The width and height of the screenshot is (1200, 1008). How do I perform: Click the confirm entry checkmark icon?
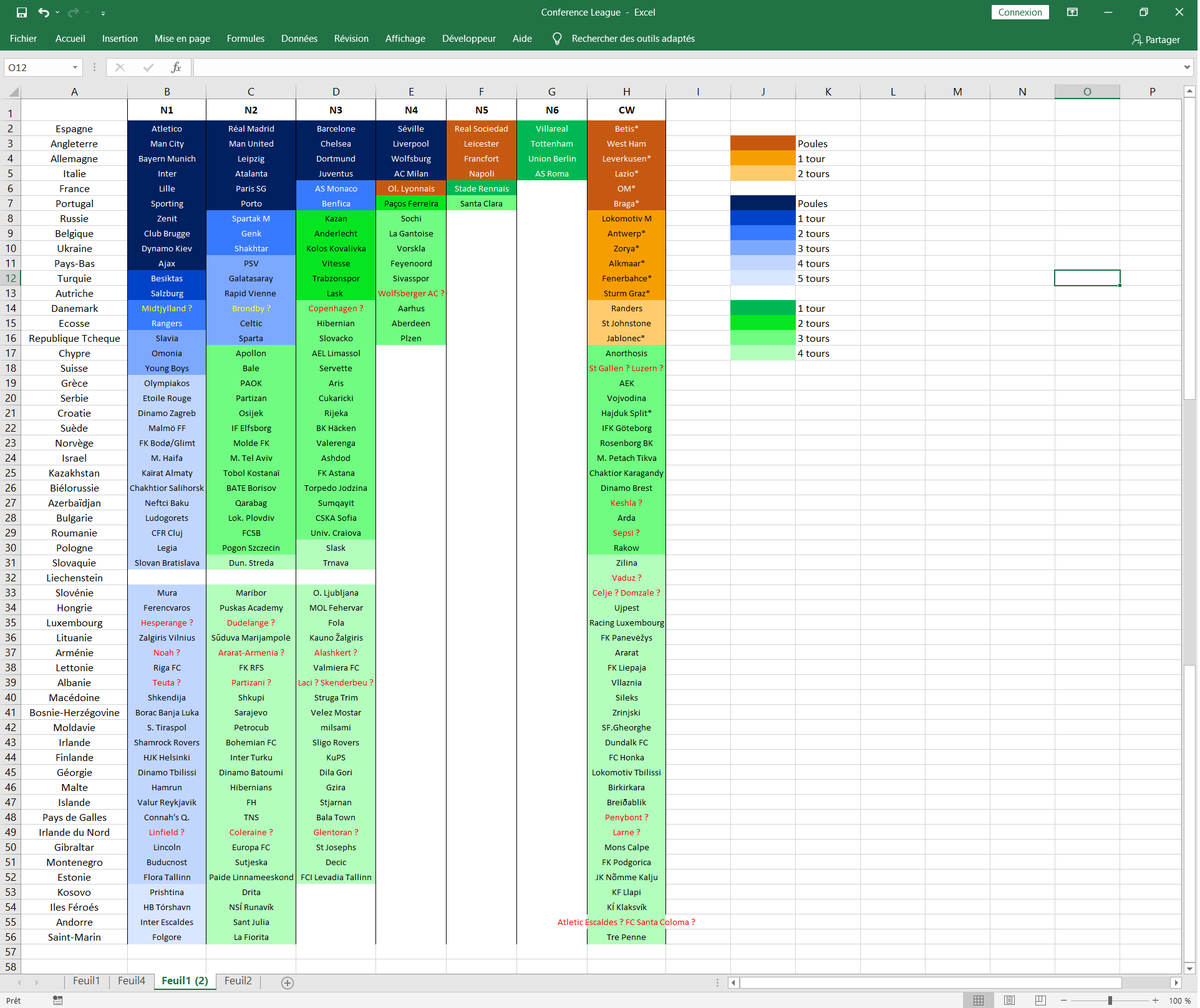click(148, 67)
